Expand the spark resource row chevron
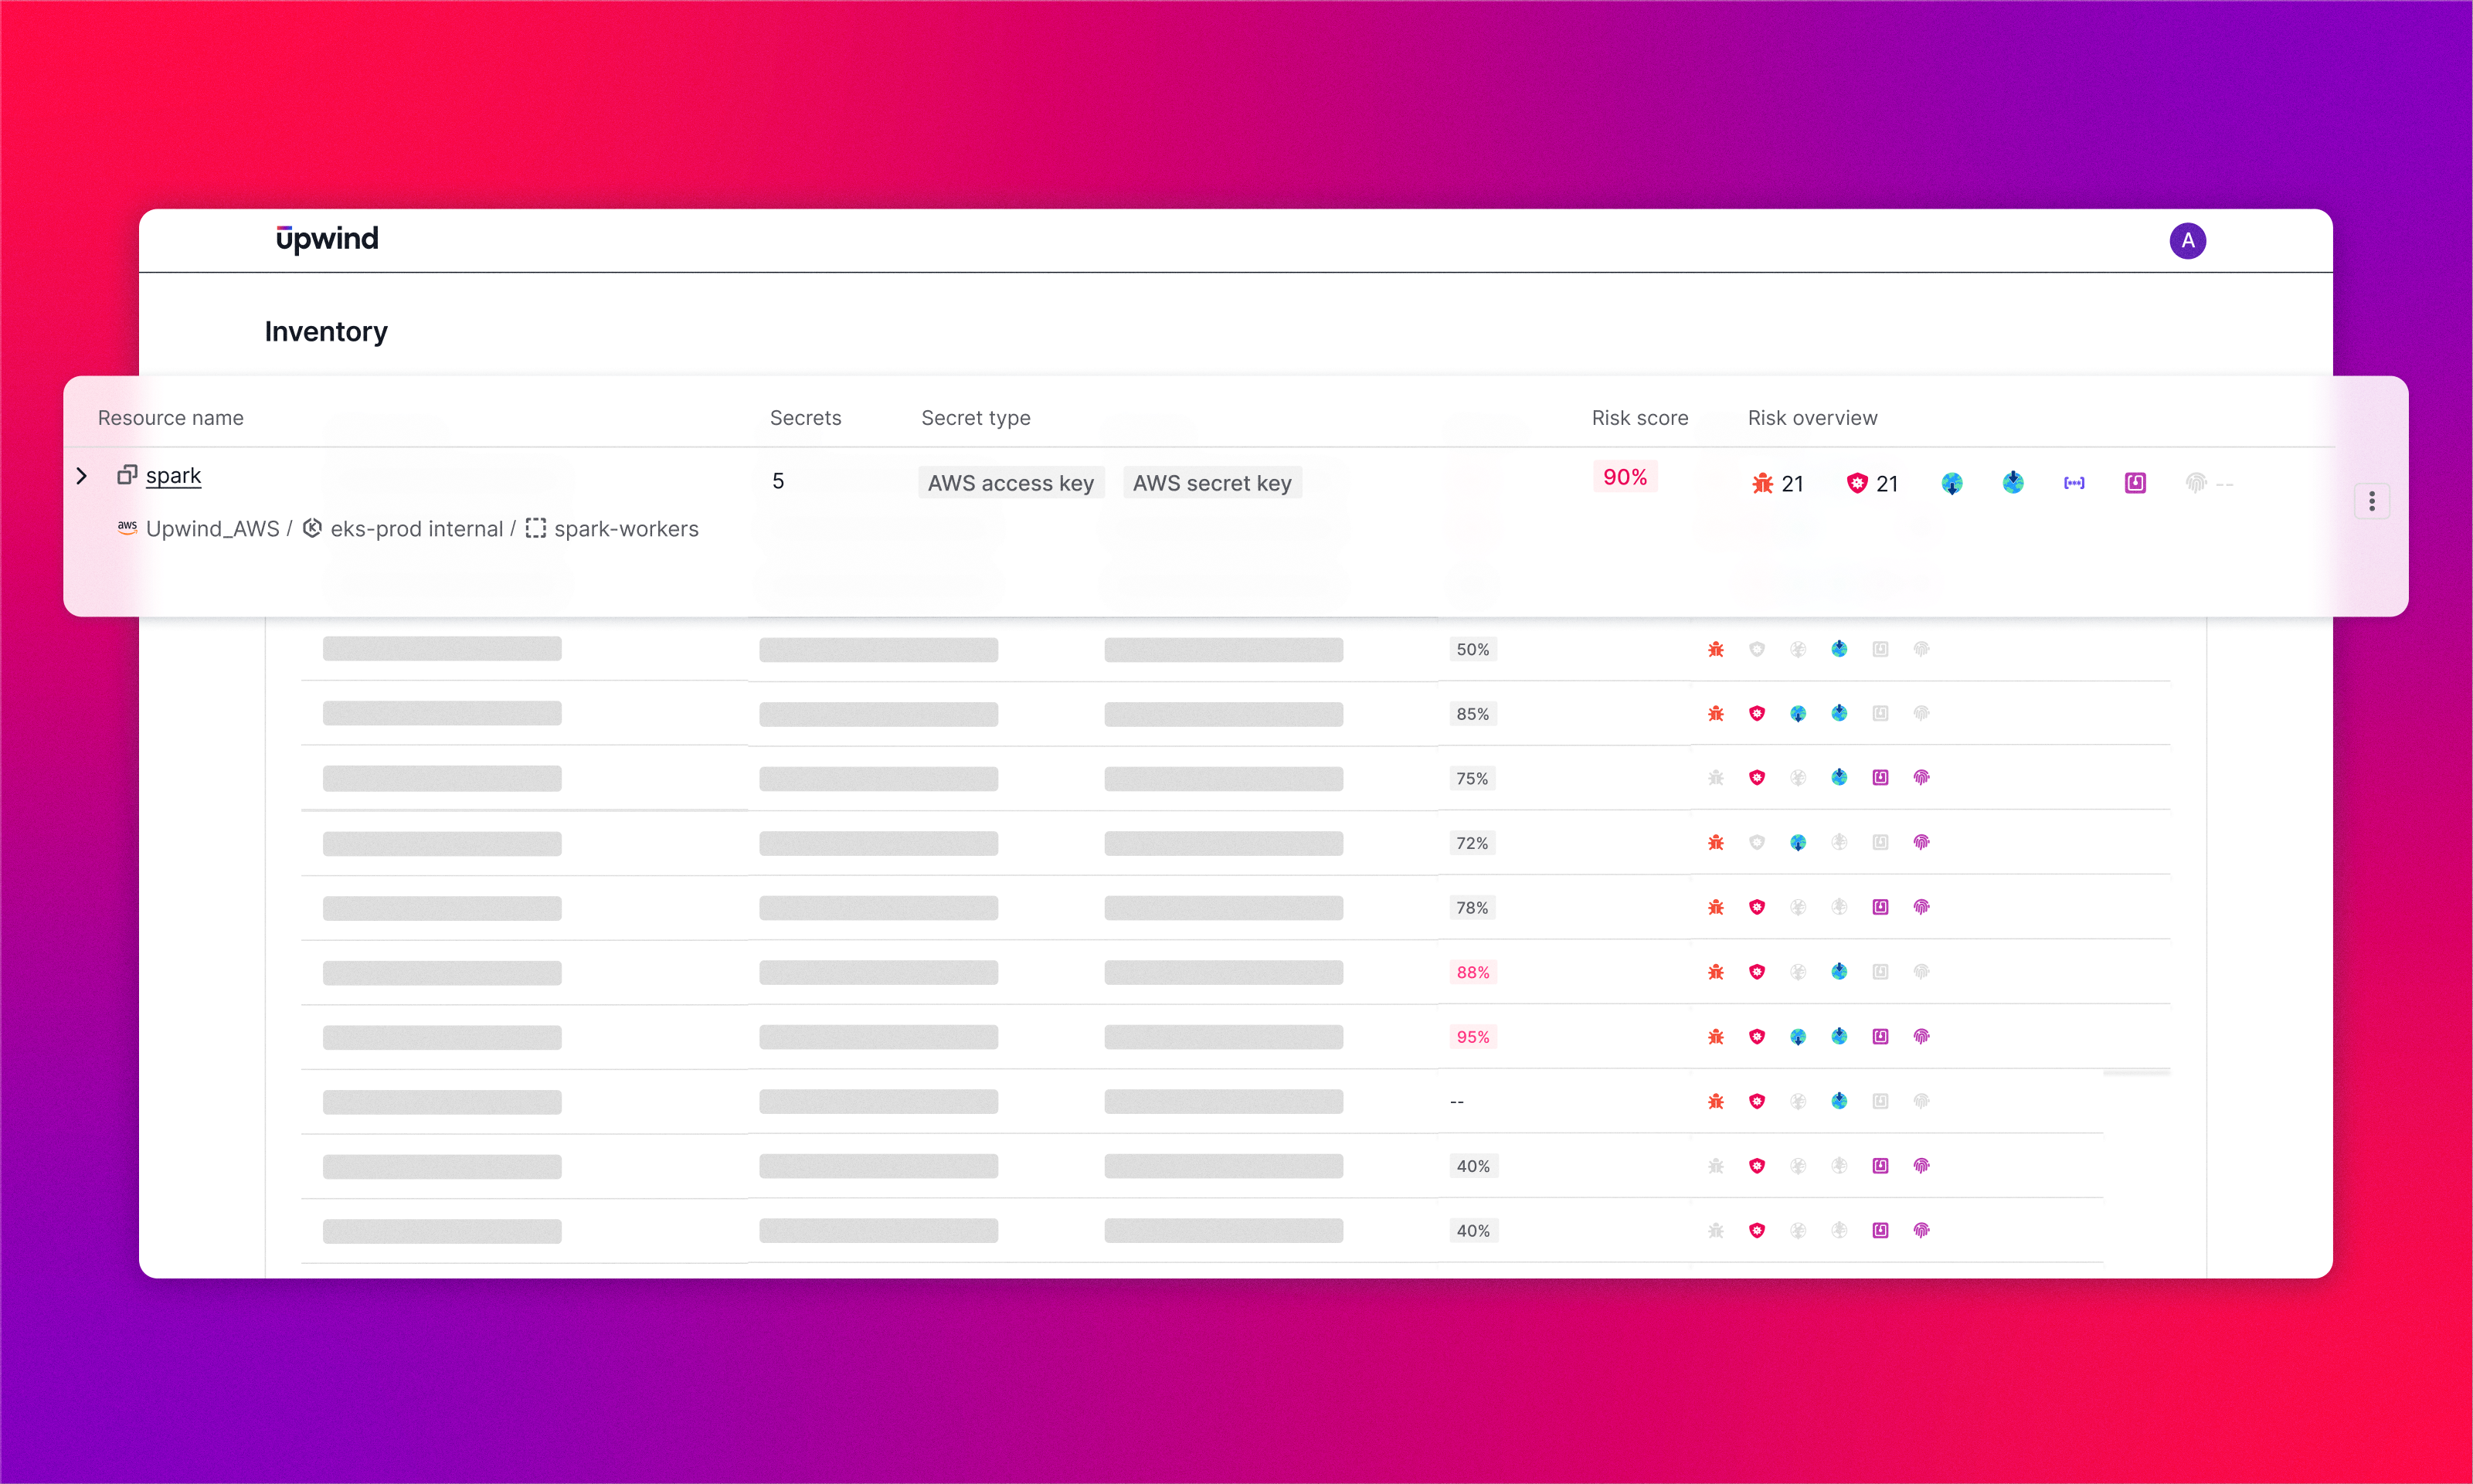 (x=82, y=476)
